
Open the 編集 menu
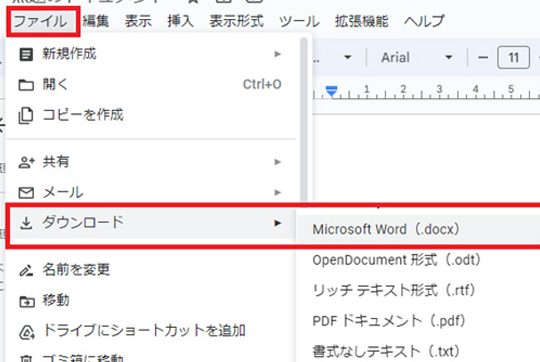(96, 21)
